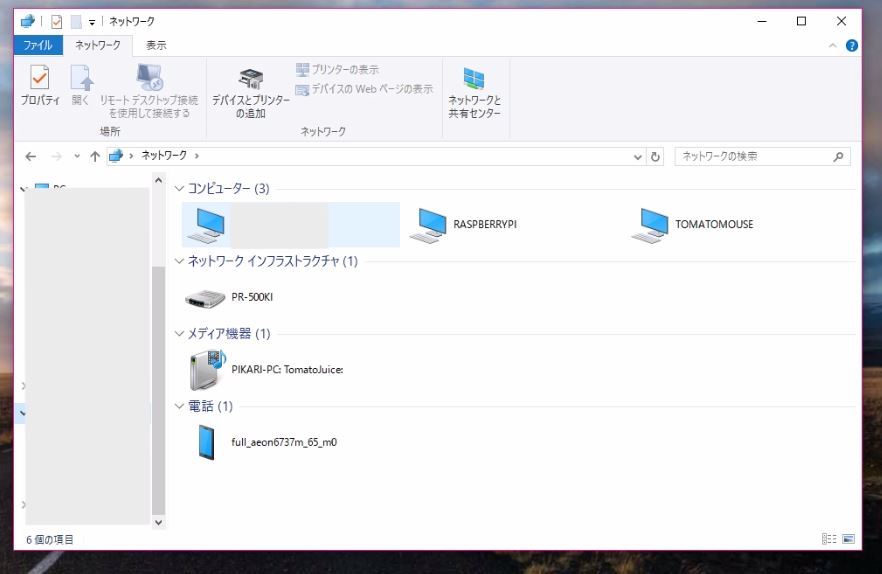Collapse the 電話 group header
Viewport: 882px width, 574px height.
[x=180, y=406]
